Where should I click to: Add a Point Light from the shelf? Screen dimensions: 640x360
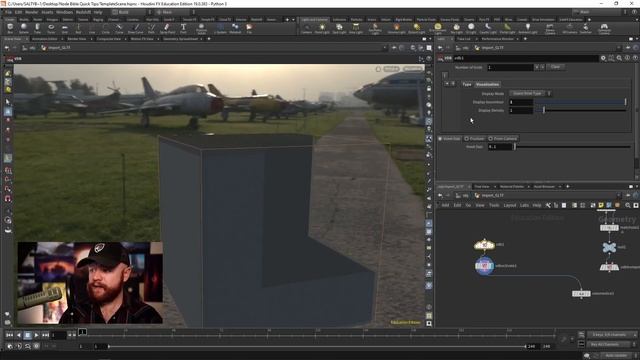(322, 29)
